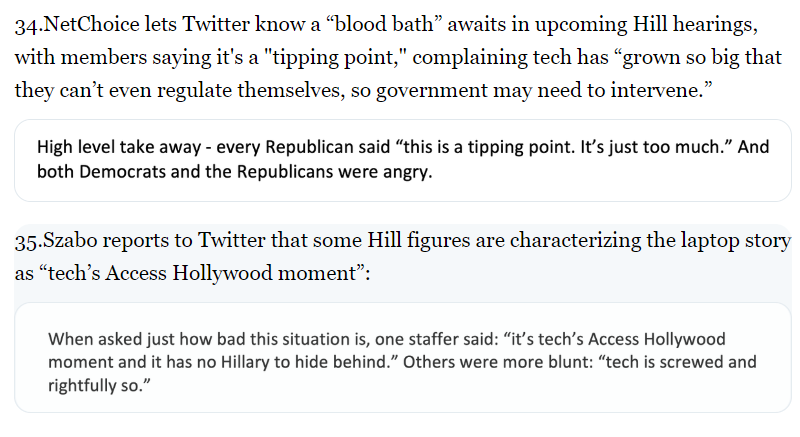Click "tech's Access Hollywood moment" in paragraph 35
Screen dimensions: 800x437
pyautogui.click(x=195, y=273)
